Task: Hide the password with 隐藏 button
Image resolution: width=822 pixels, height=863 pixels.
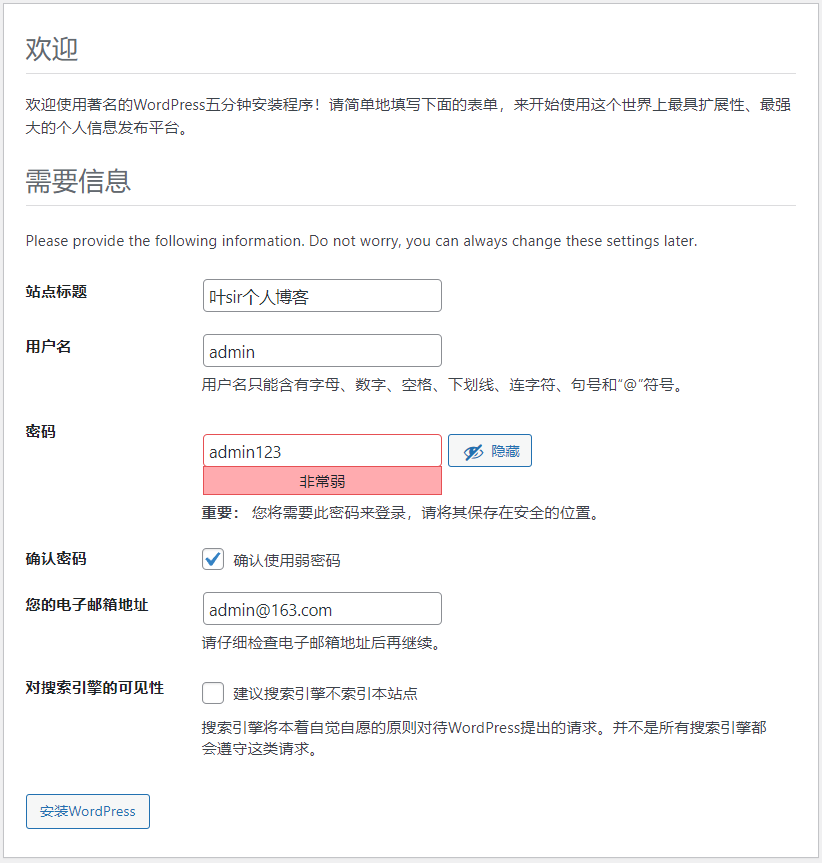Action: click(490, 451)
